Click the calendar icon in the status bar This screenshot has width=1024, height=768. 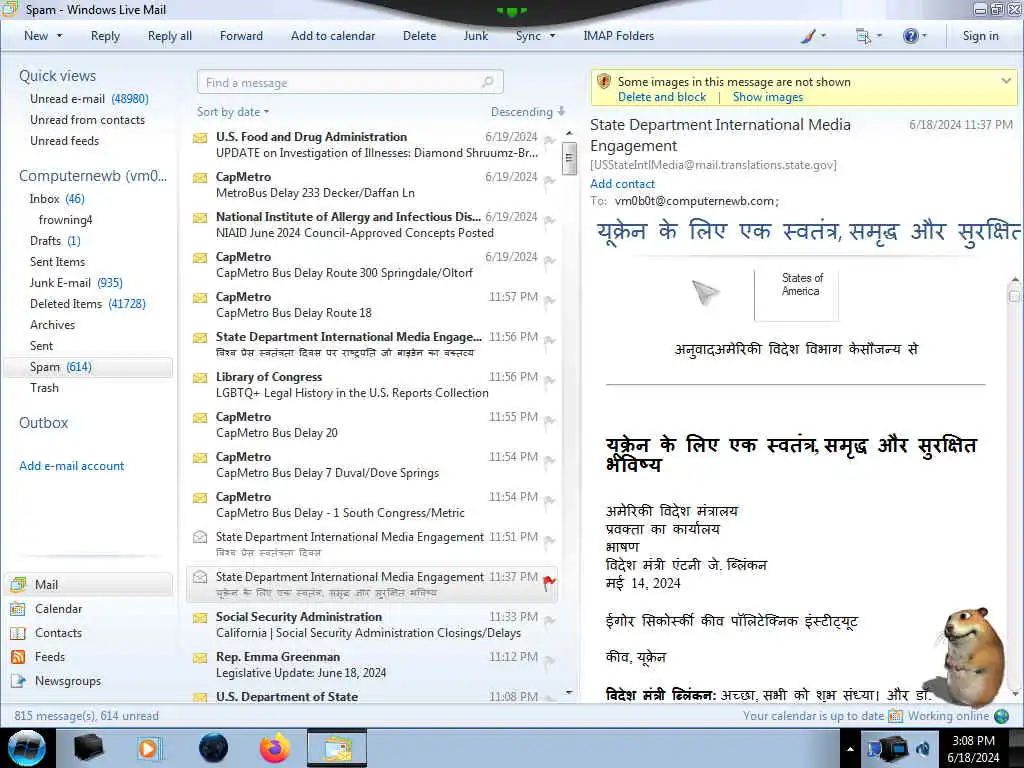(895, 716)
